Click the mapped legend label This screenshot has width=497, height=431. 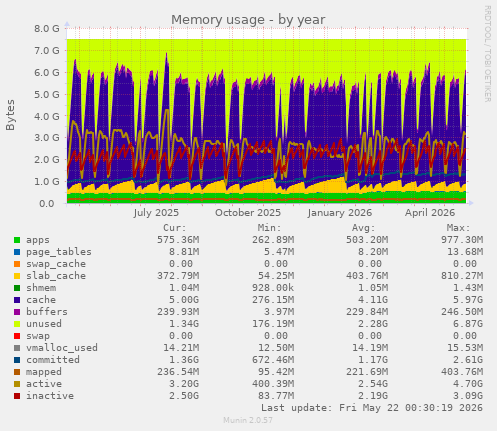[x=44, y=372]
